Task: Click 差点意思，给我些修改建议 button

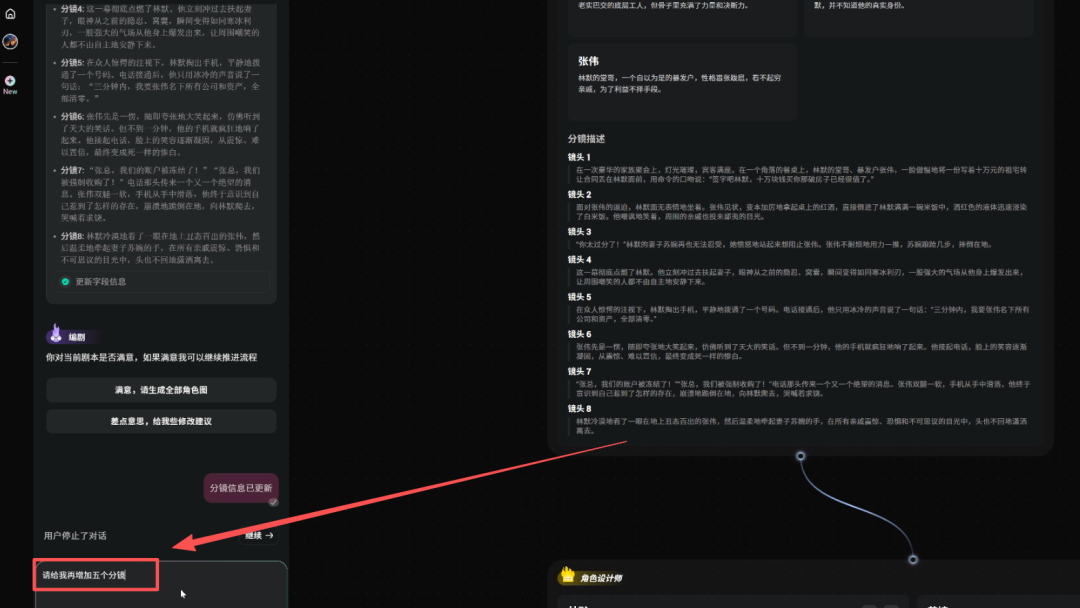Action: [160, 421]
